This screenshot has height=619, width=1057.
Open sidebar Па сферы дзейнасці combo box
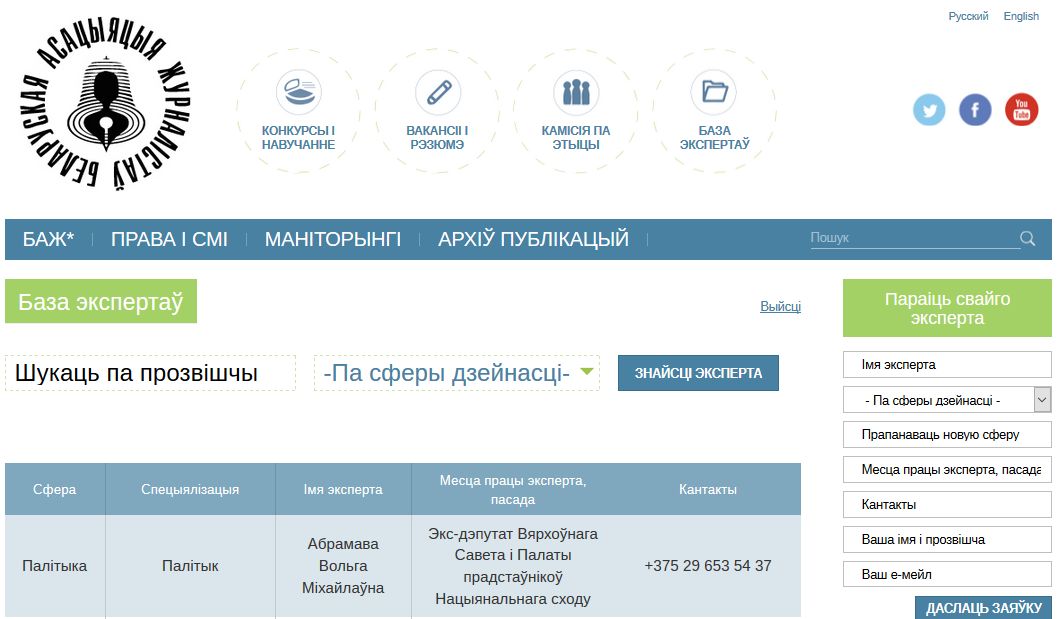947,400
